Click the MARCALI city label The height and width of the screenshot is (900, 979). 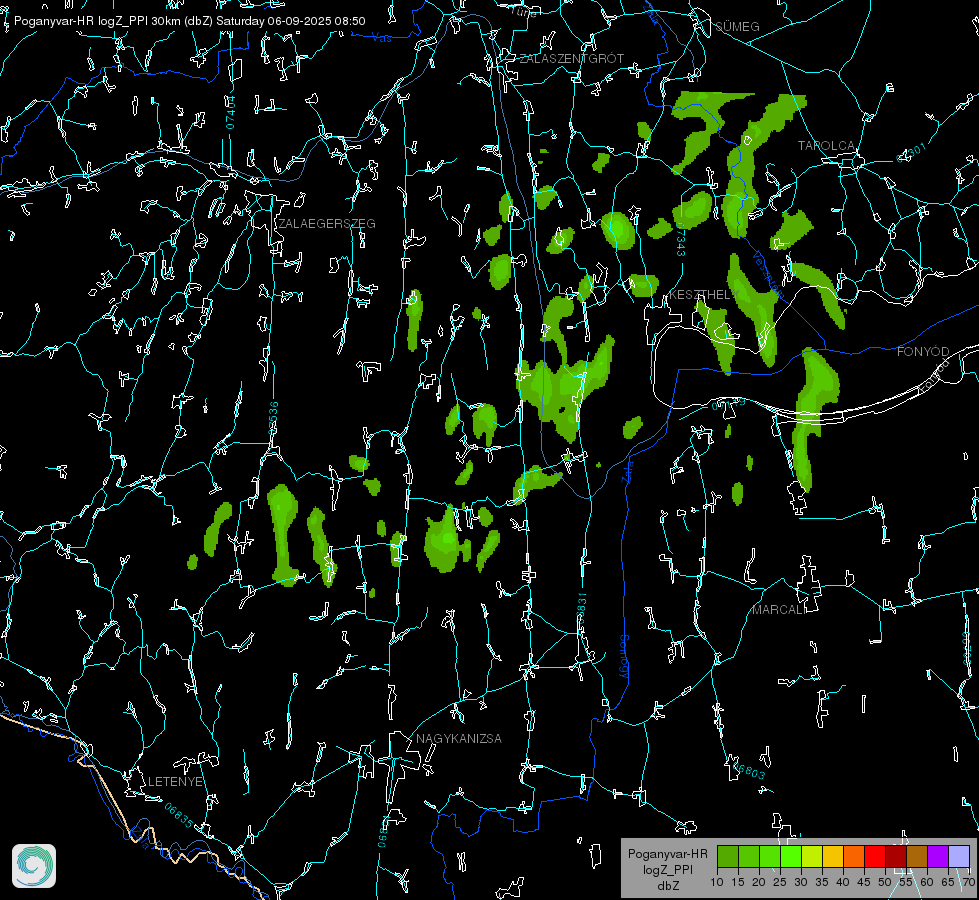779,610
